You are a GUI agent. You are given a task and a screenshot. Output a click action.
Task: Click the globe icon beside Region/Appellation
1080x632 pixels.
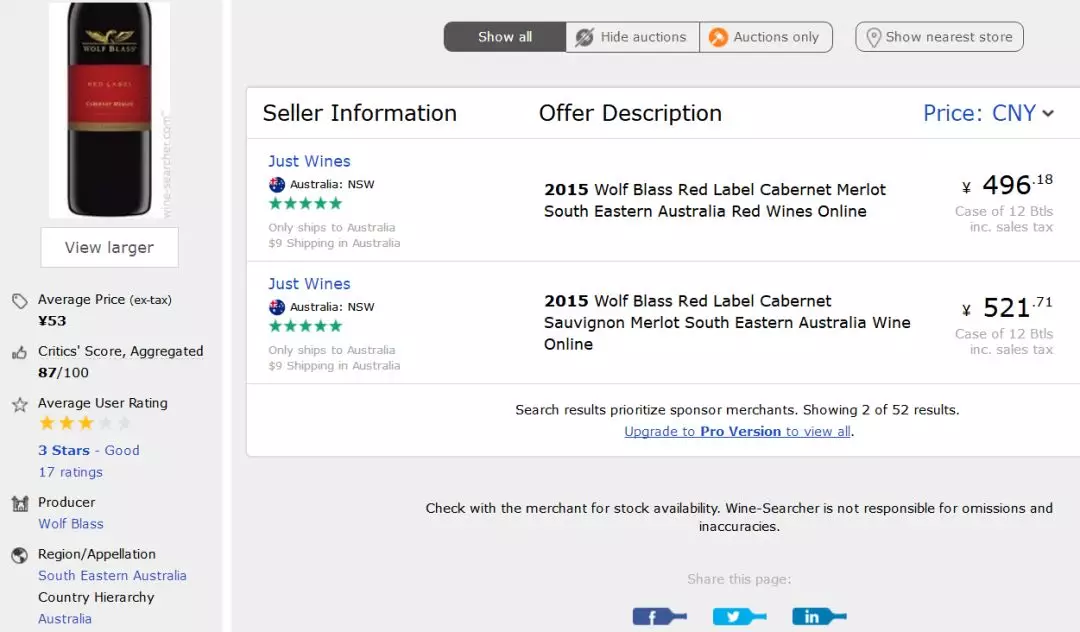pyautogui.click(x=19, y=555)
